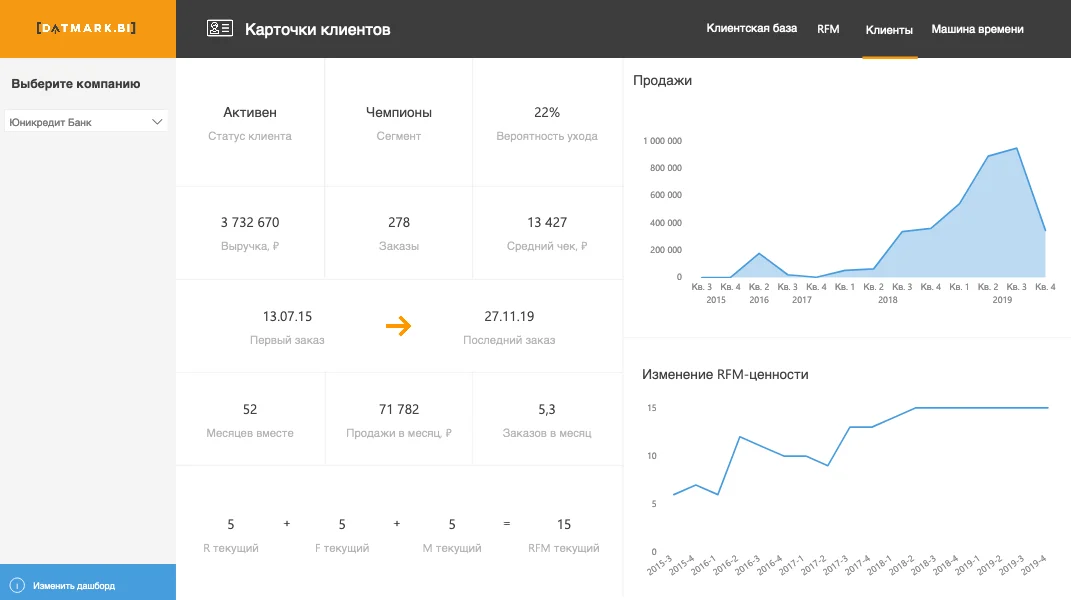The width and height of the screenshot is (1071, 600).
Task: Switch to the RFM tab
Action: click(828, 29)
